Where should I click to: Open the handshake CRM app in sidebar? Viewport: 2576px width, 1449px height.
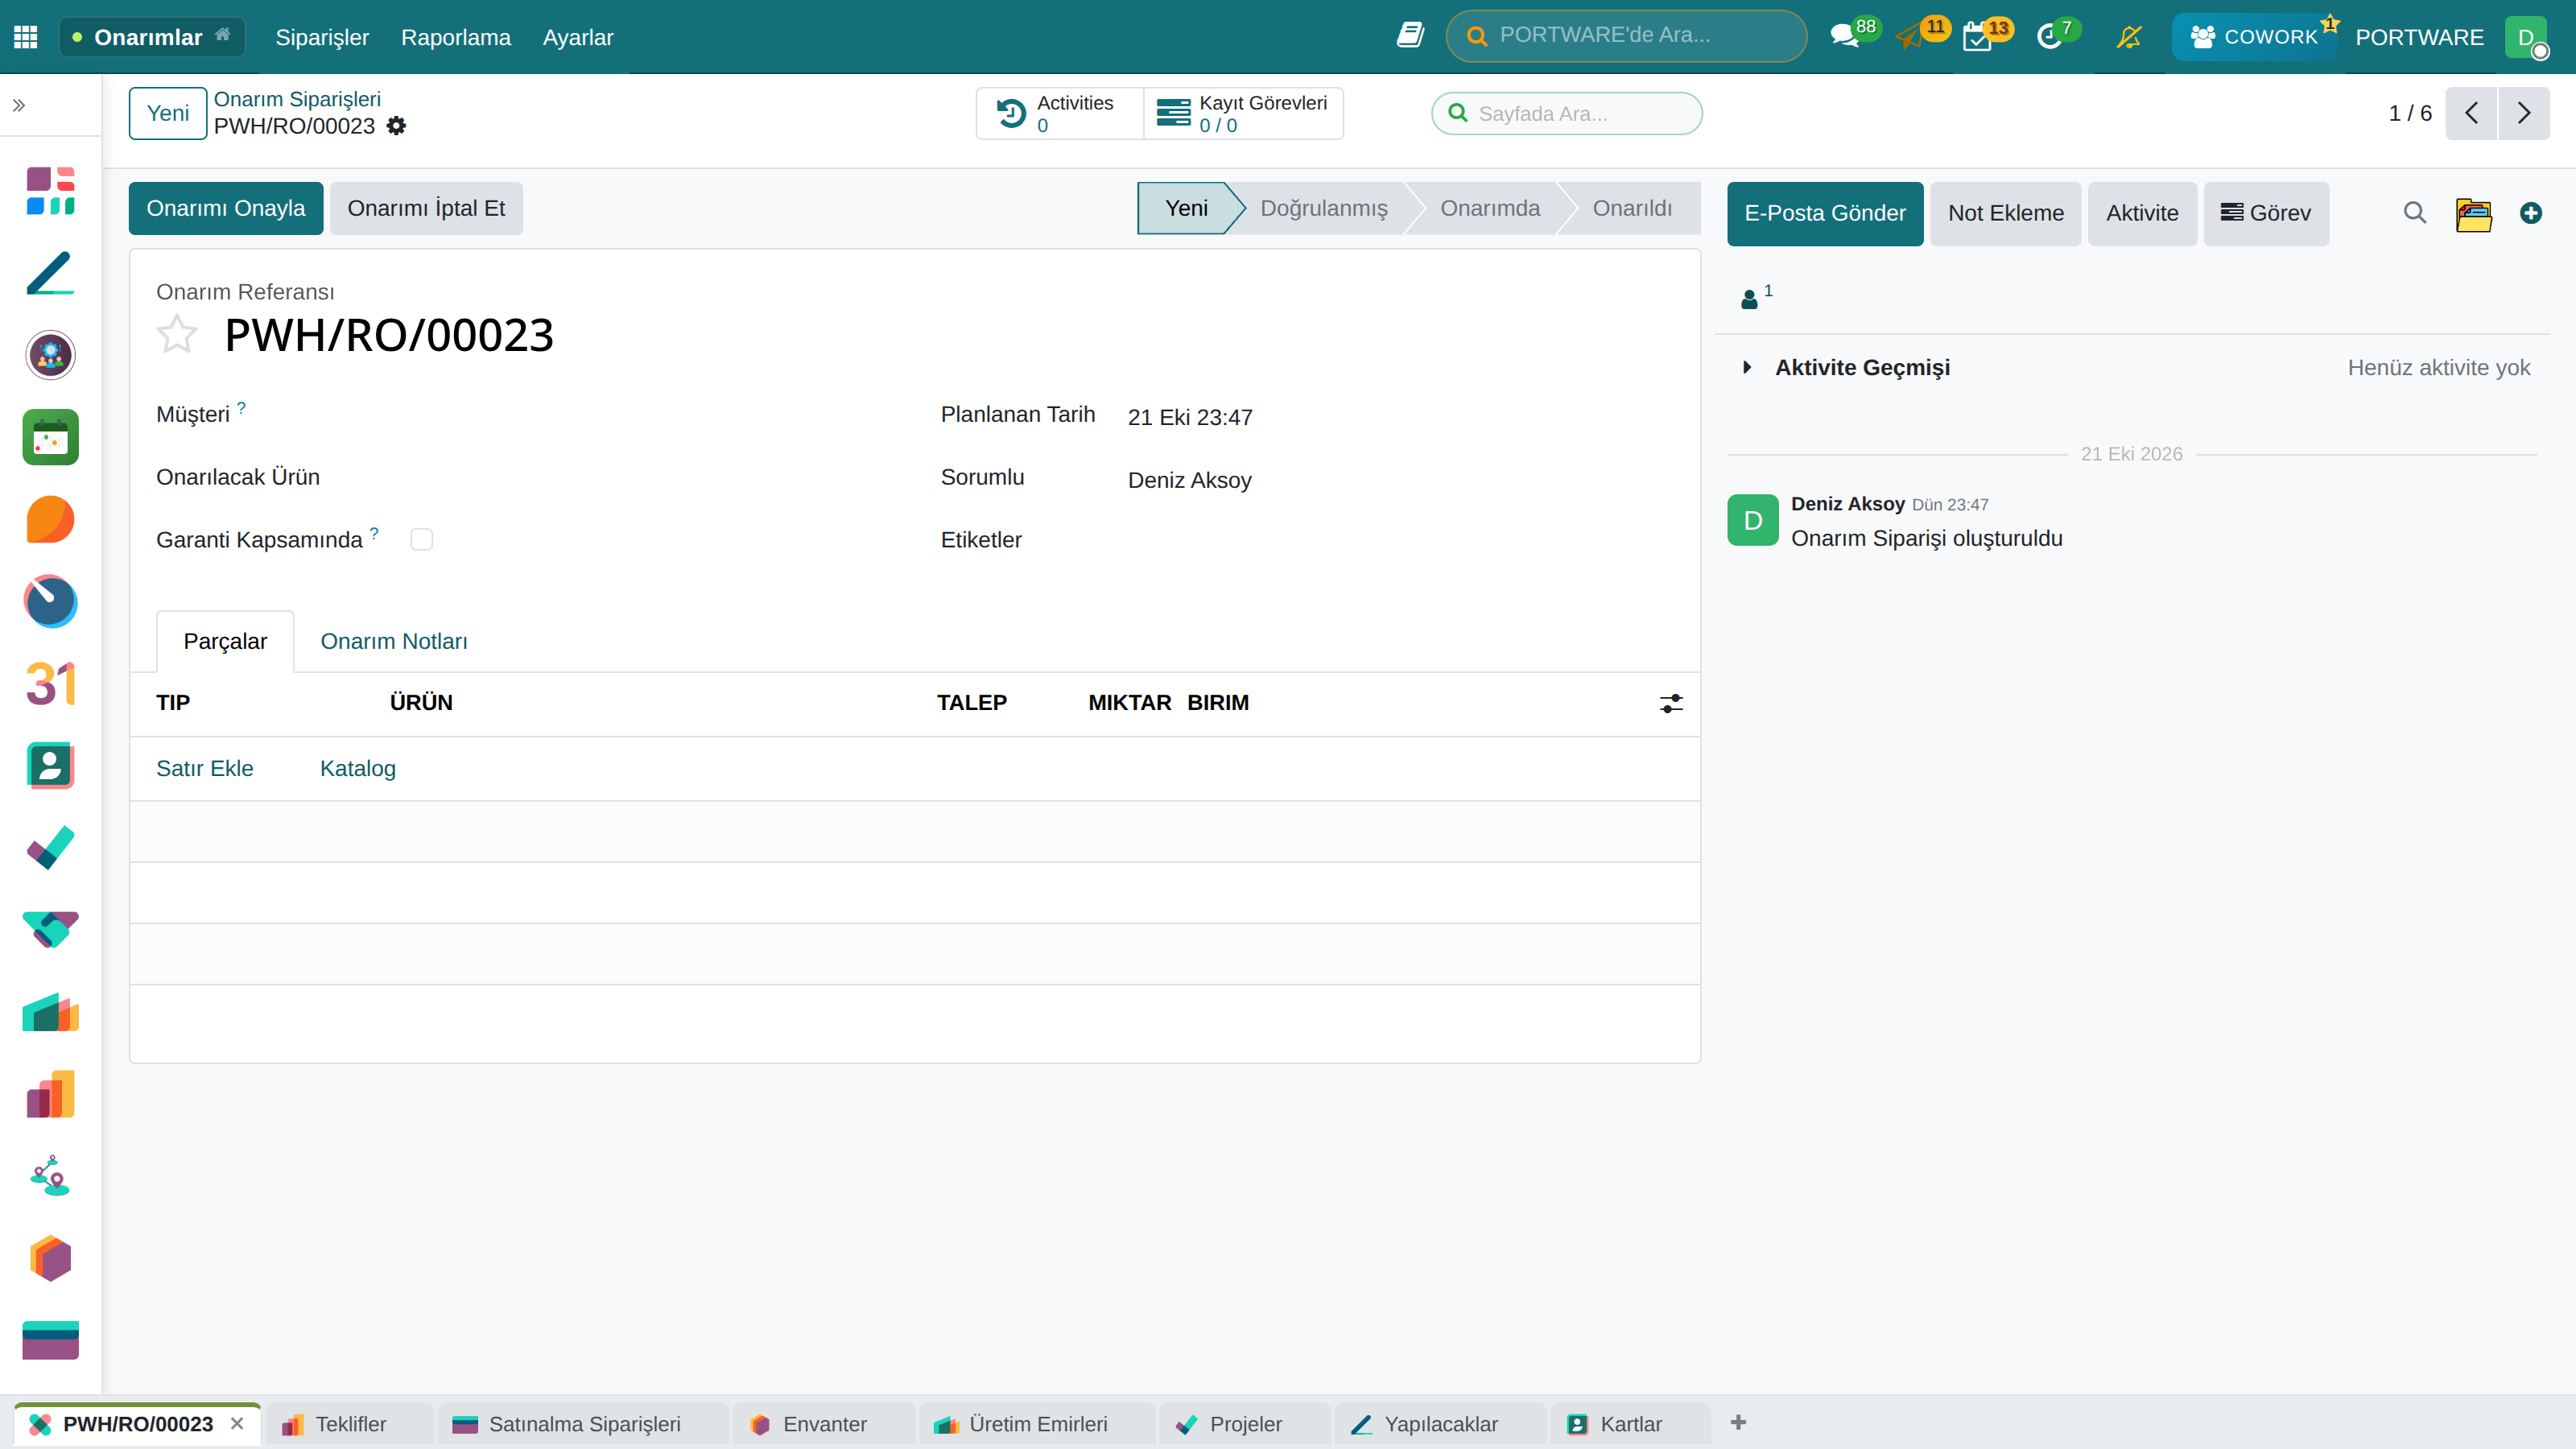pyautogui.click(x=50, y=930)
